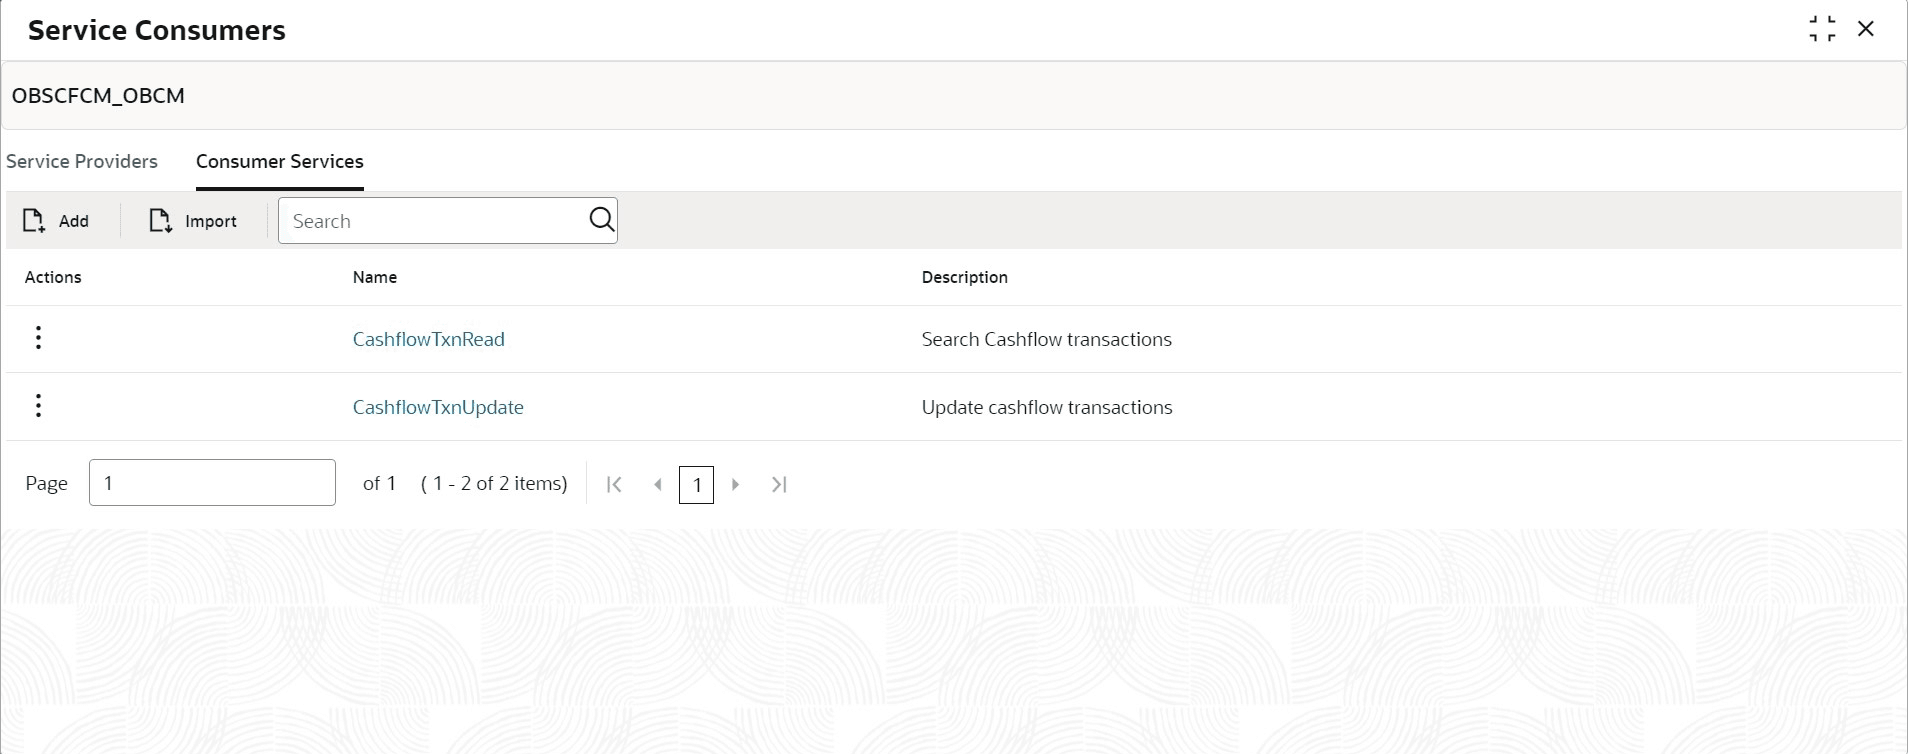Image resolution: width=1908 pixels, height=754 pixels.
Task: Go to first page arrow
Action: (x=614, y=485)
